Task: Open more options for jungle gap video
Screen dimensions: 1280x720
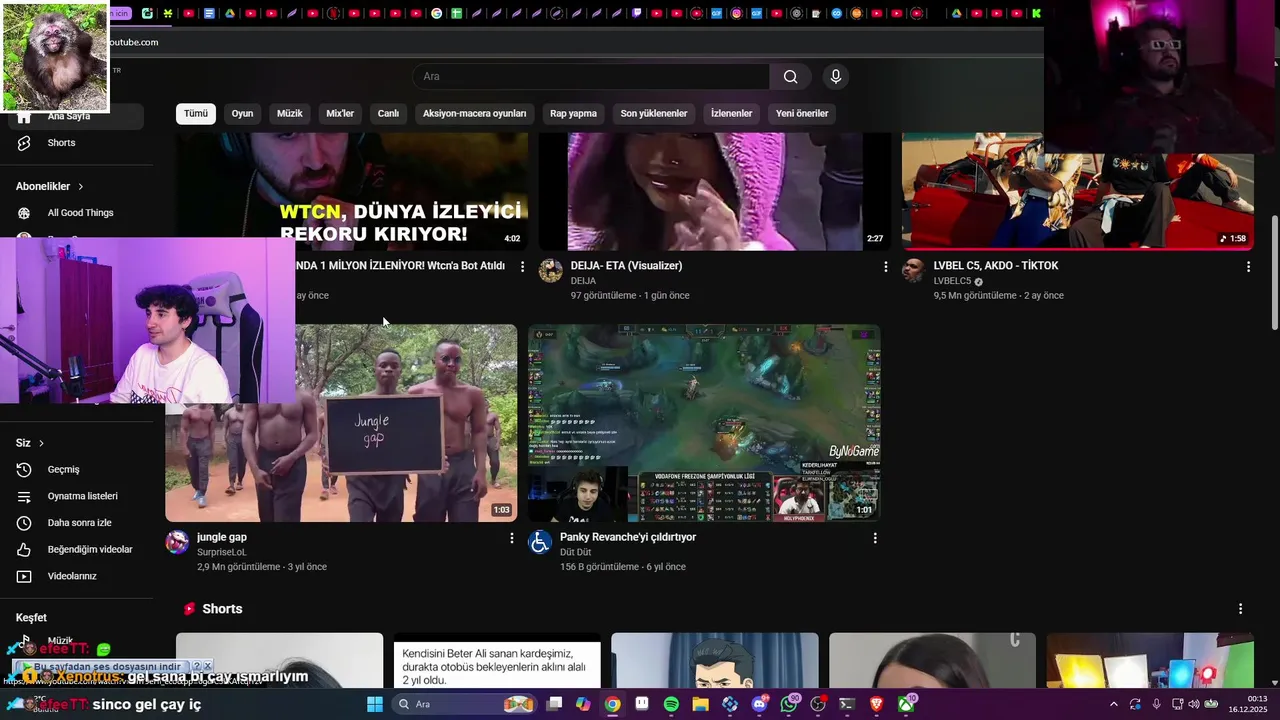Action: coord(512,538)
